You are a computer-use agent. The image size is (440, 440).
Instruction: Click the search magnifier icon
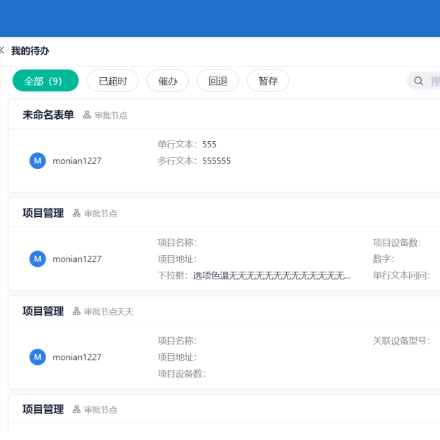[x=418, y=81]
